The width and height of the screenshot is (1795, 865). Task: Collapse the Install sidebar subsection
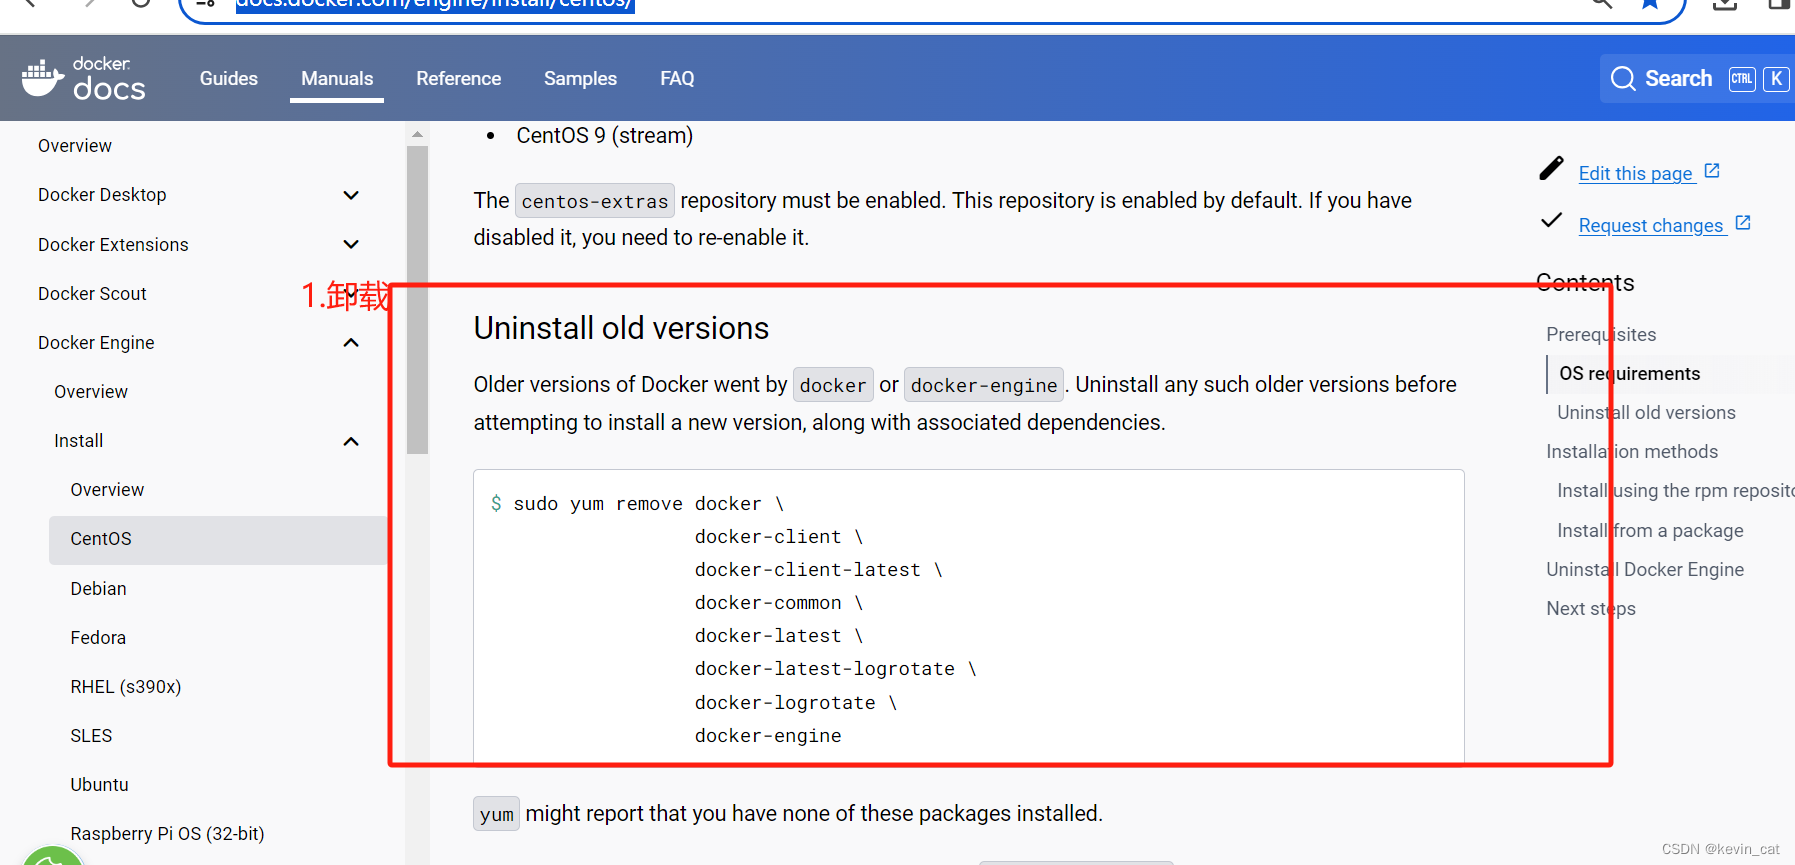pyautogui.click(x=351, y=441)
